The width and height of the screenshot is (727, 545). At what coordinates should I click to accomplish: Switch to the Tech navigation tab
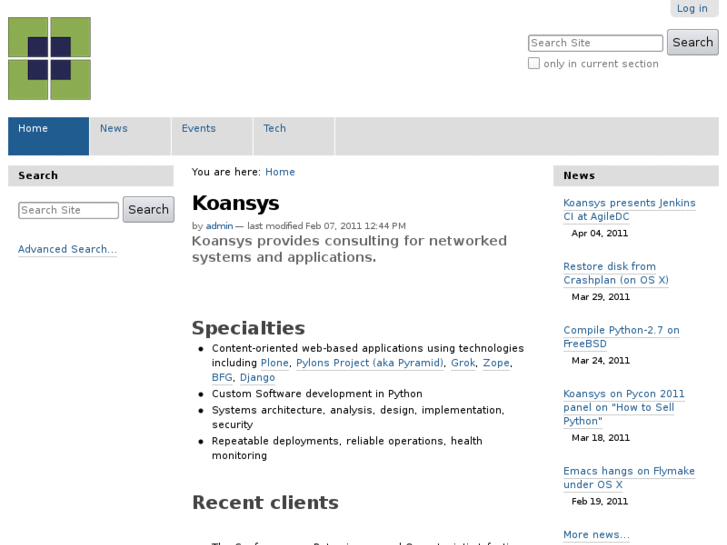(293, 136)
